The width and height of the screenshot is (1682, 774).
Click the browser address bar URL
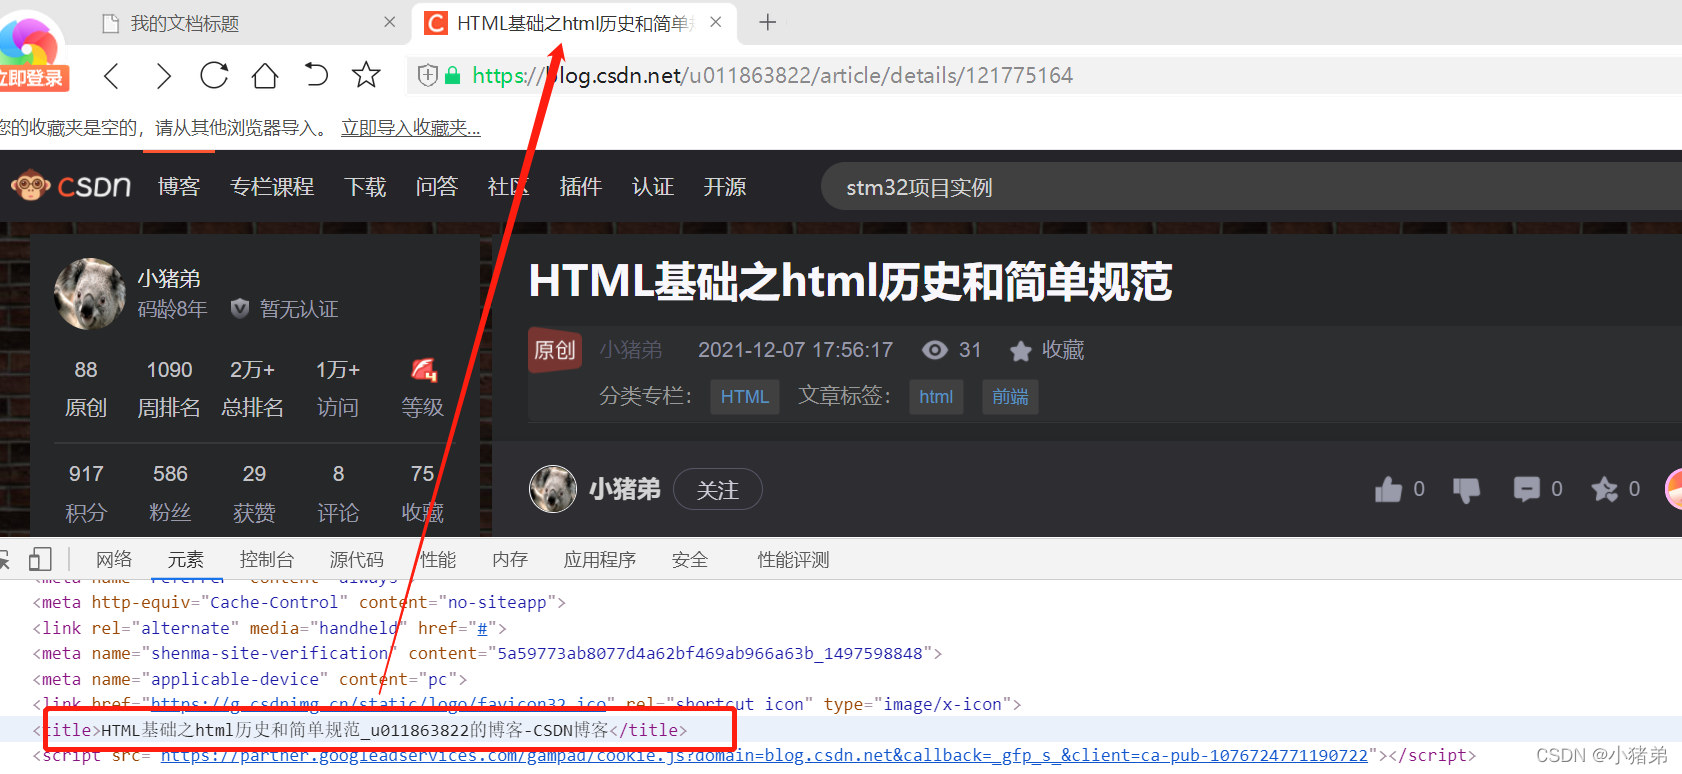click(x=772, y=75)
